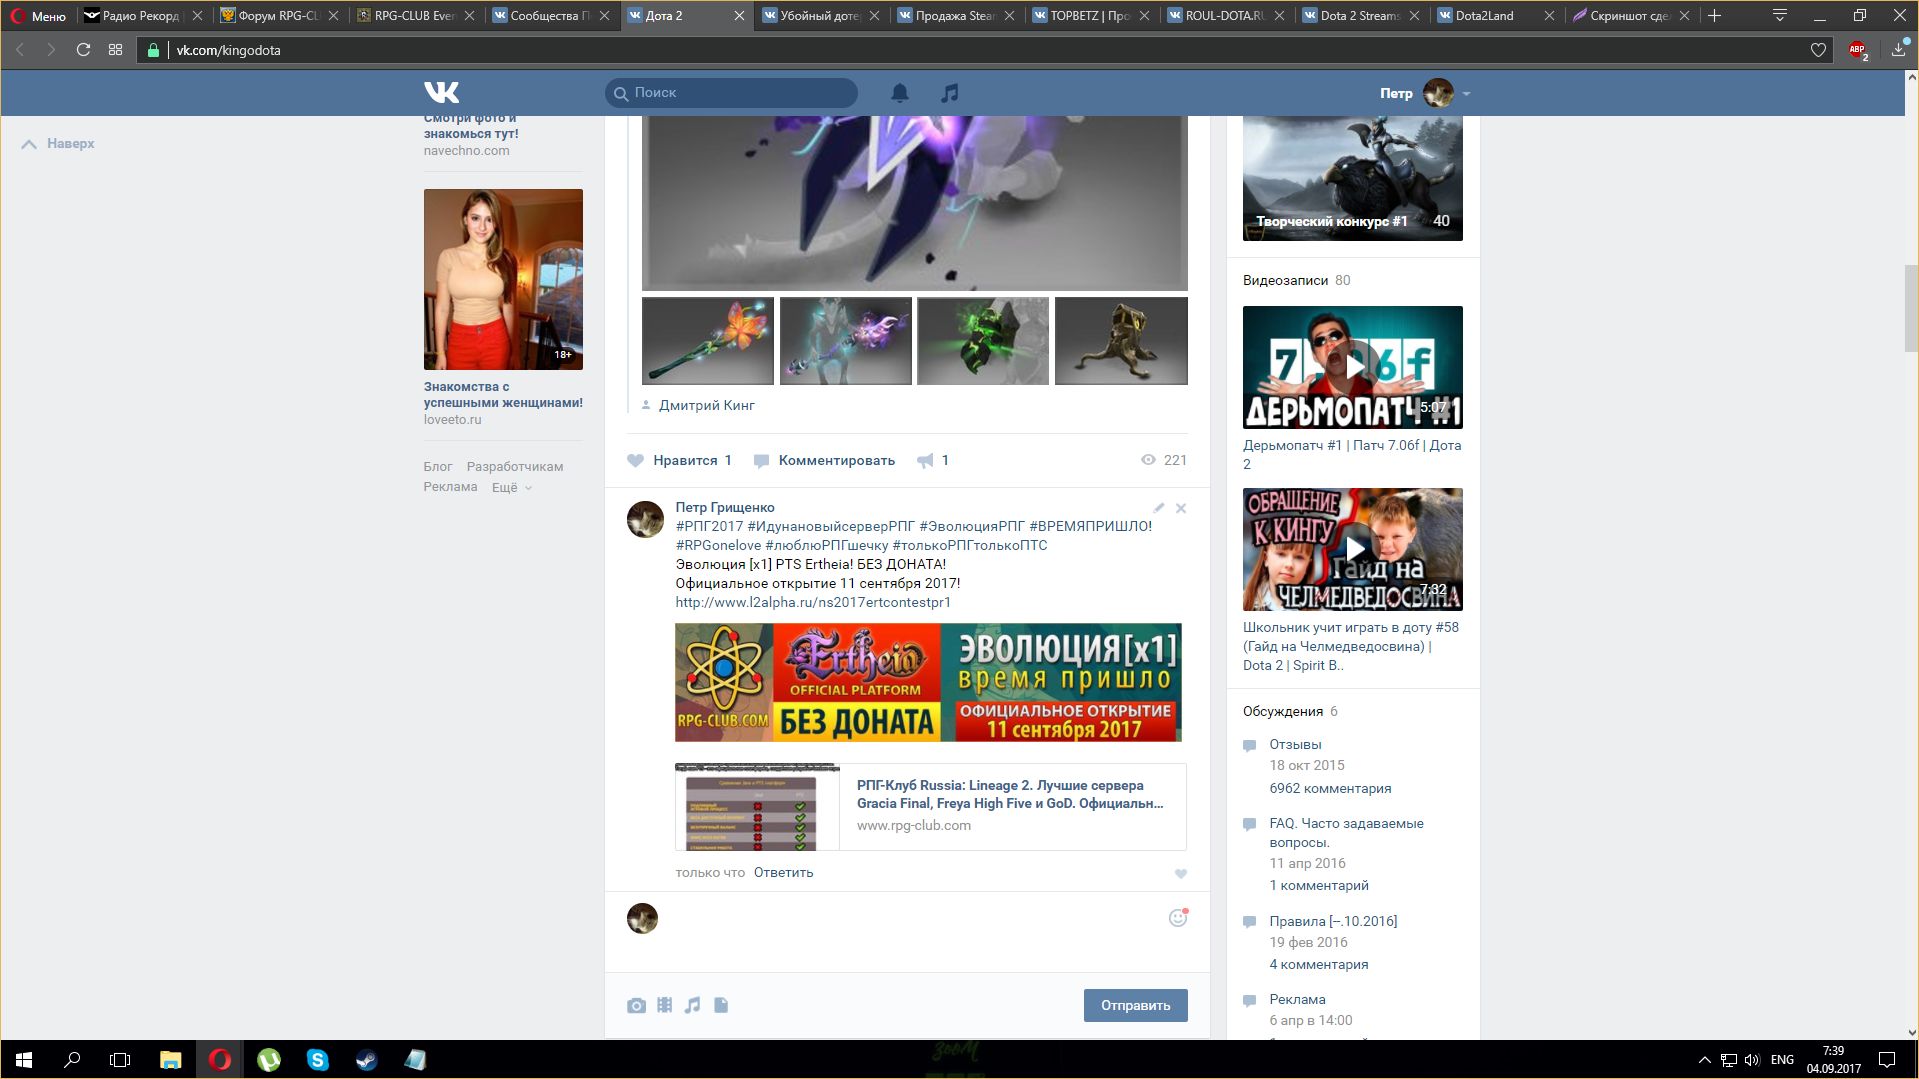Open the l2alpha.ru link in comment
The image size is (1919, 1079).
coord(813,602)
